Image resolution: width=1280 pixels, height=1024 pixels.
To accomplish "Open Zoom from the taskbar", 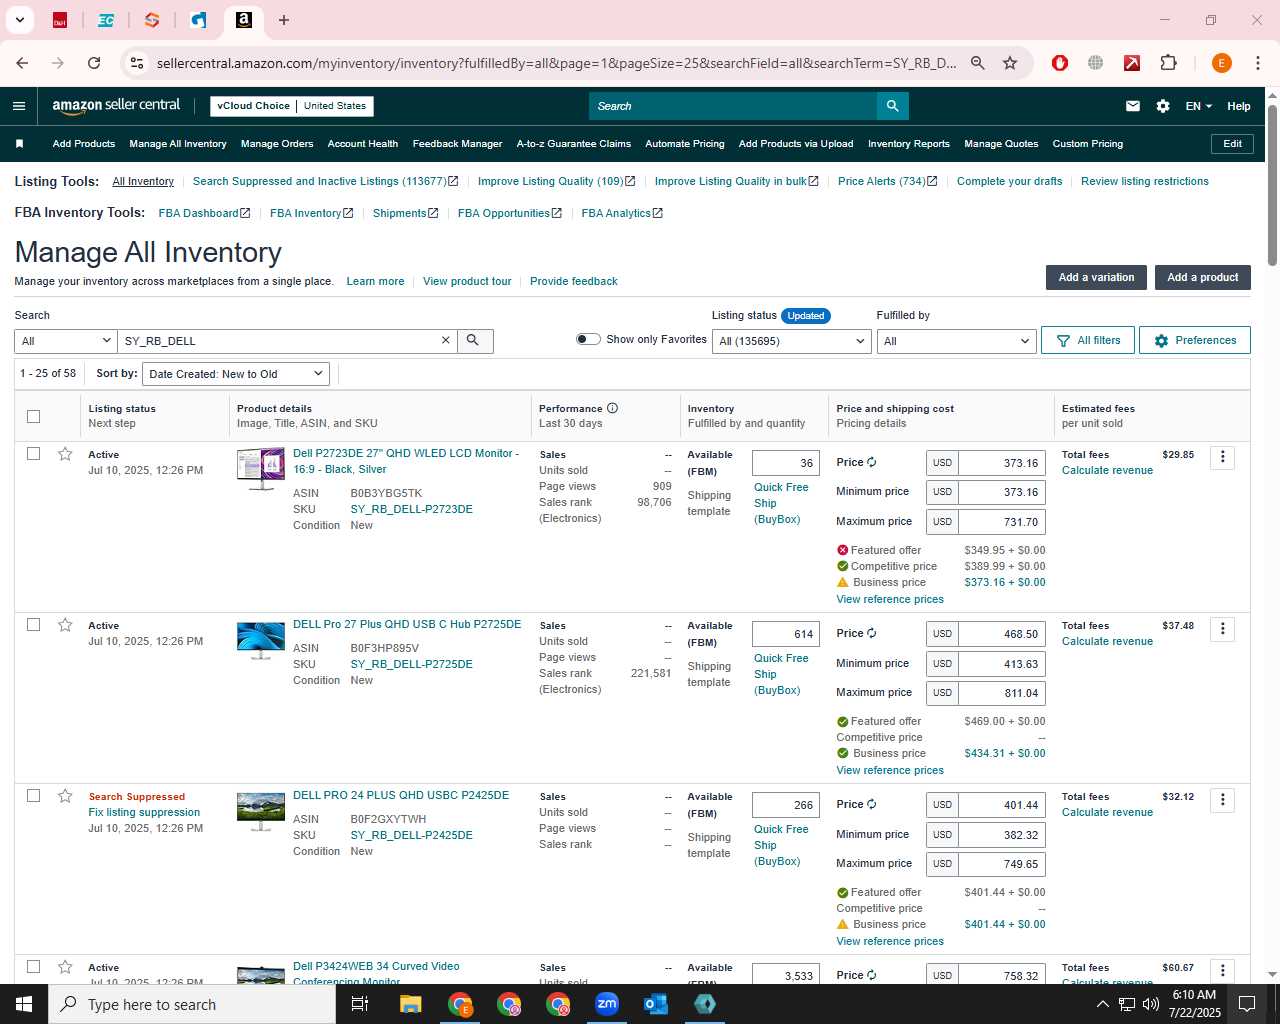I will 607,1004.
